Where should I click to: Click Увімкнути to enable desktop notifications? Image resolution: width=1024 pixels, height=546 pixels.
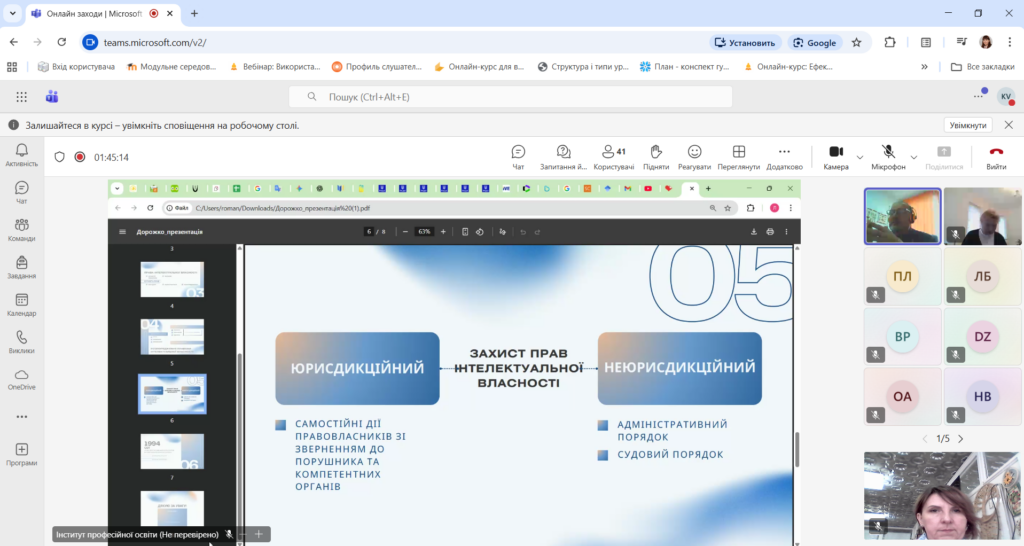pyautogui.click(x=968, y=125)
